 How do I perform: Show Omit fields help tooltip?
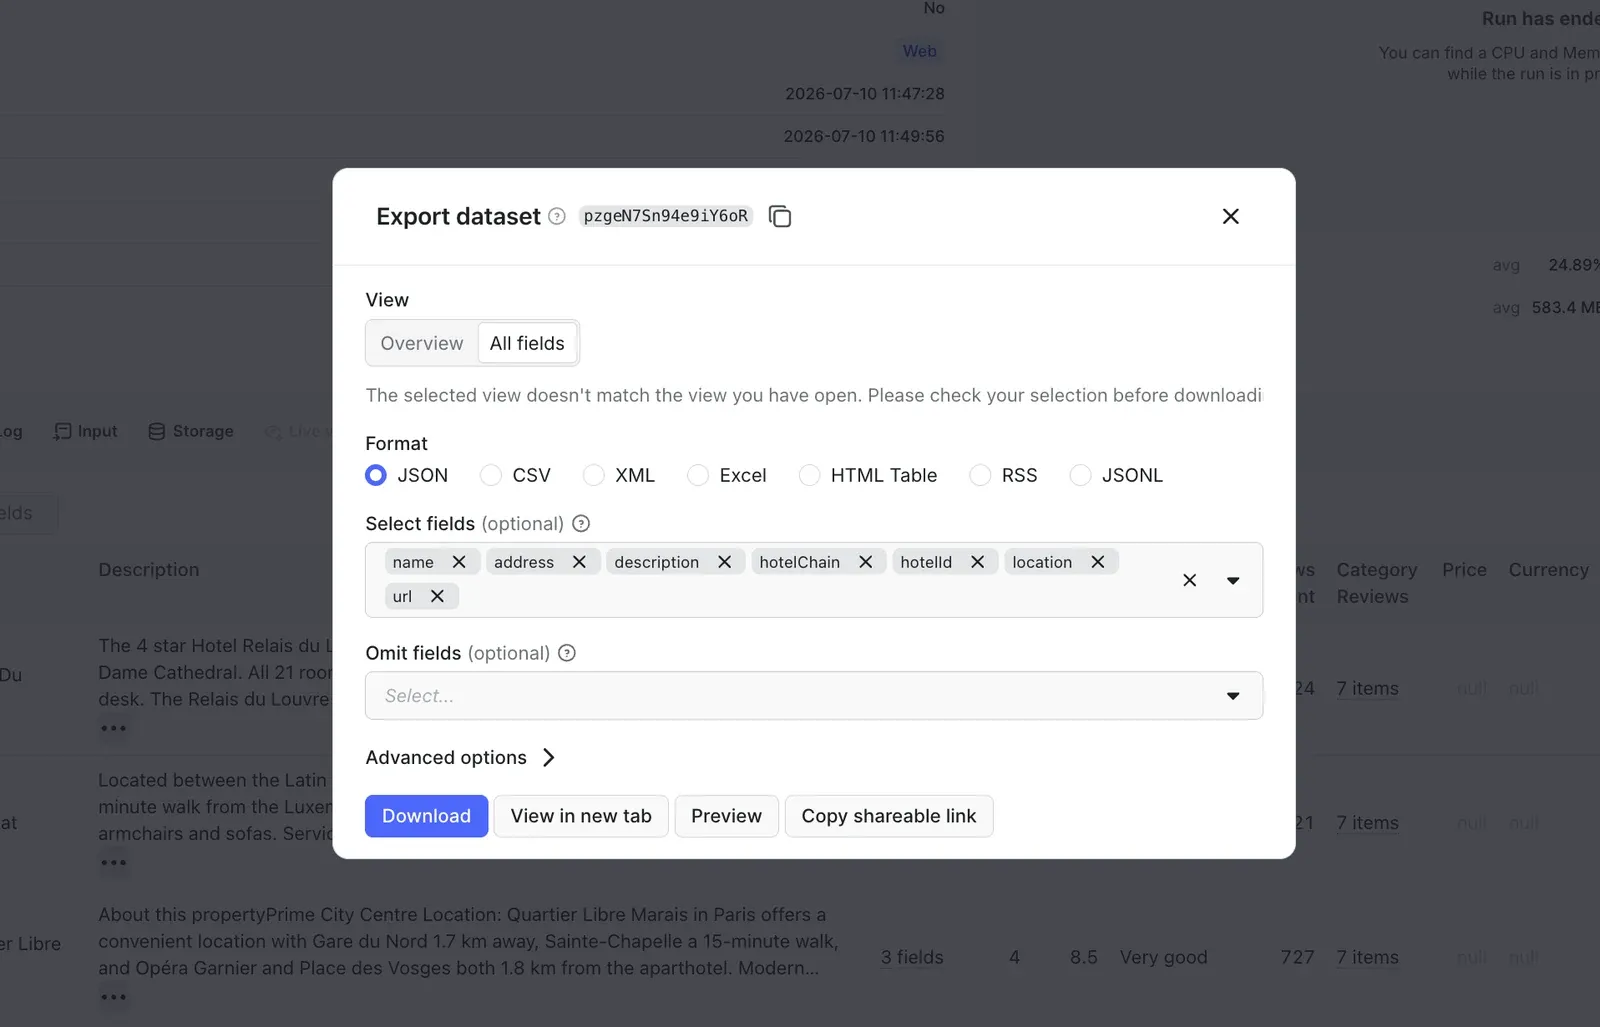(567, 653)
